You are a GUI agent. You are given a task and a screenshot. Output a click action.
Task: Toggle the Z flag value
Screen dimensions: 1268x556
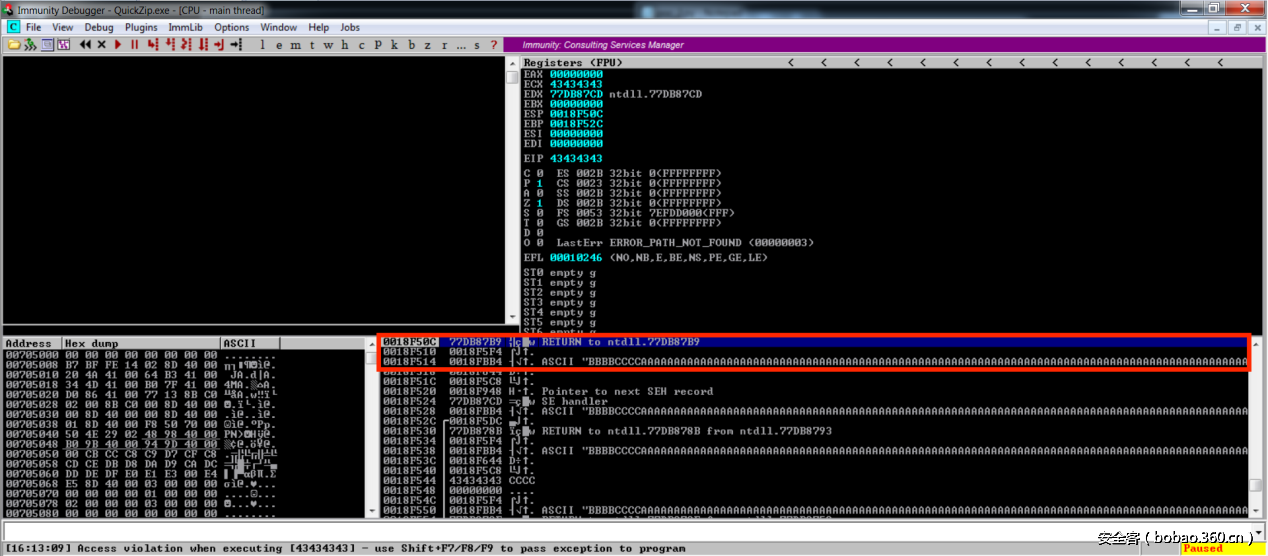pyautogui.click(x=539, y=203)
